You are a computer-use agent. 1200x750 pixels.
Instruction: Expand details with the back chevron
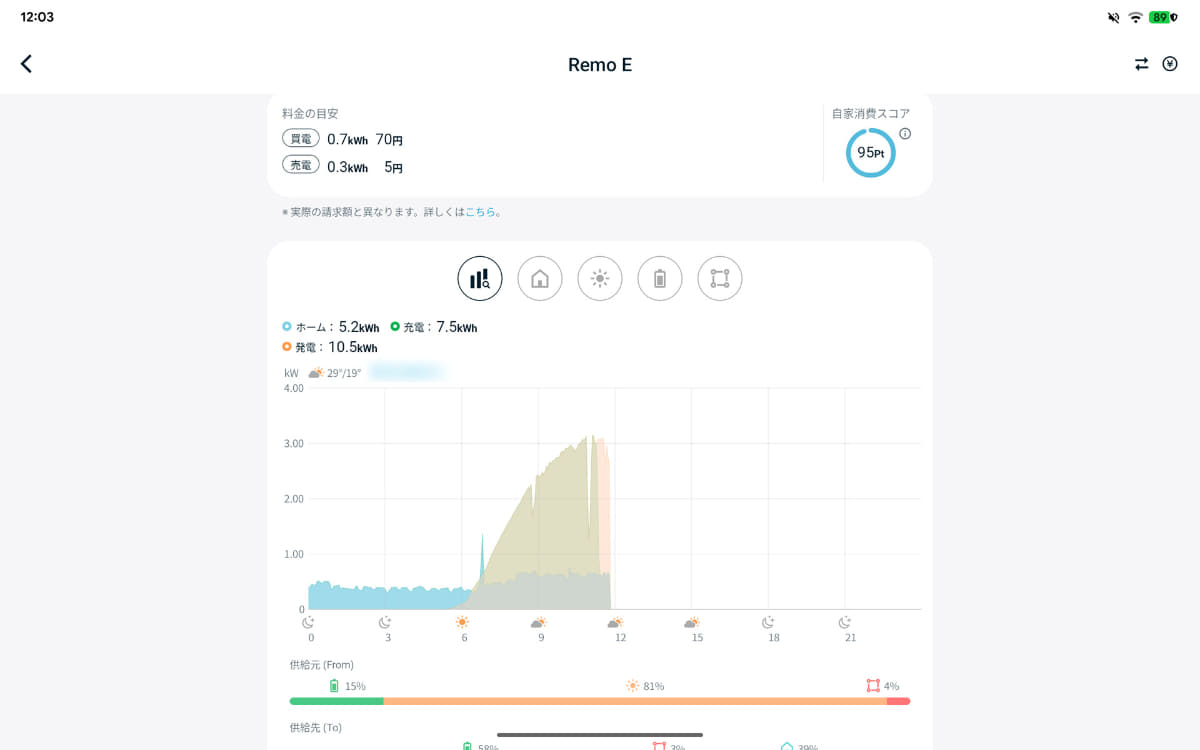click(25, 63)
